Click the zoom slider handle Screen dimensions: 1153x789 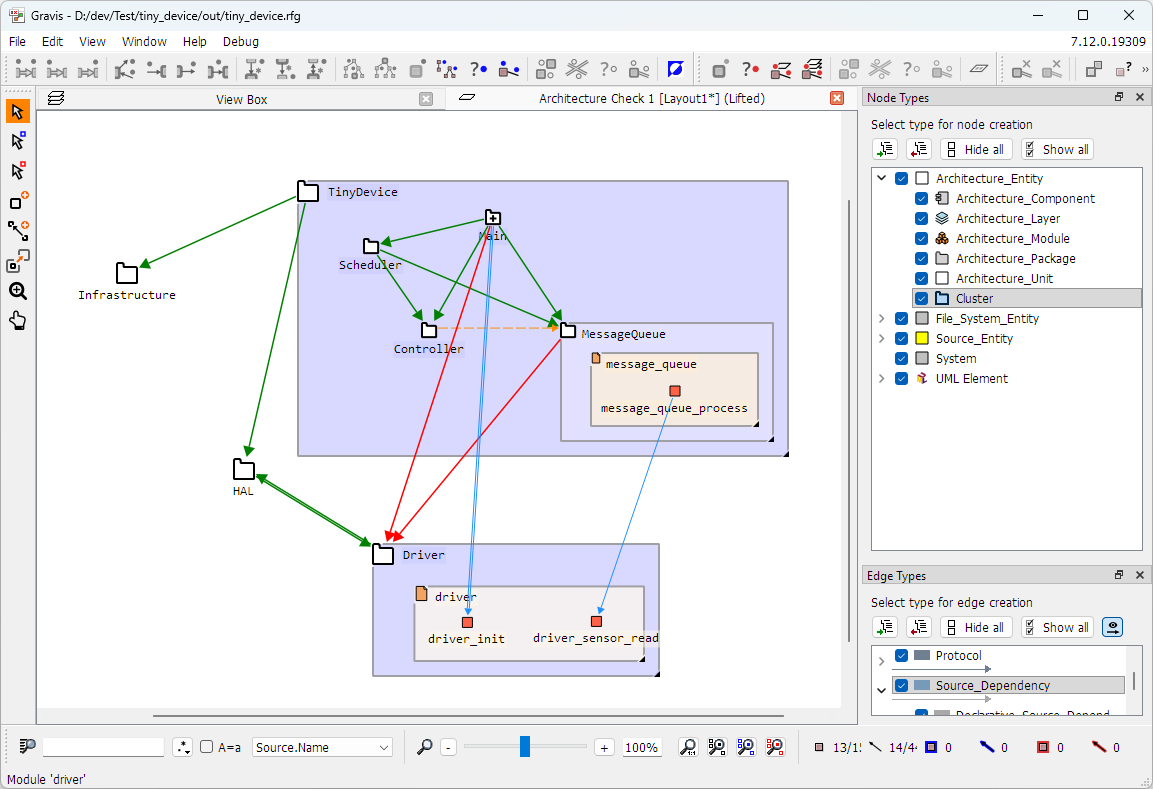pos(525,746)
